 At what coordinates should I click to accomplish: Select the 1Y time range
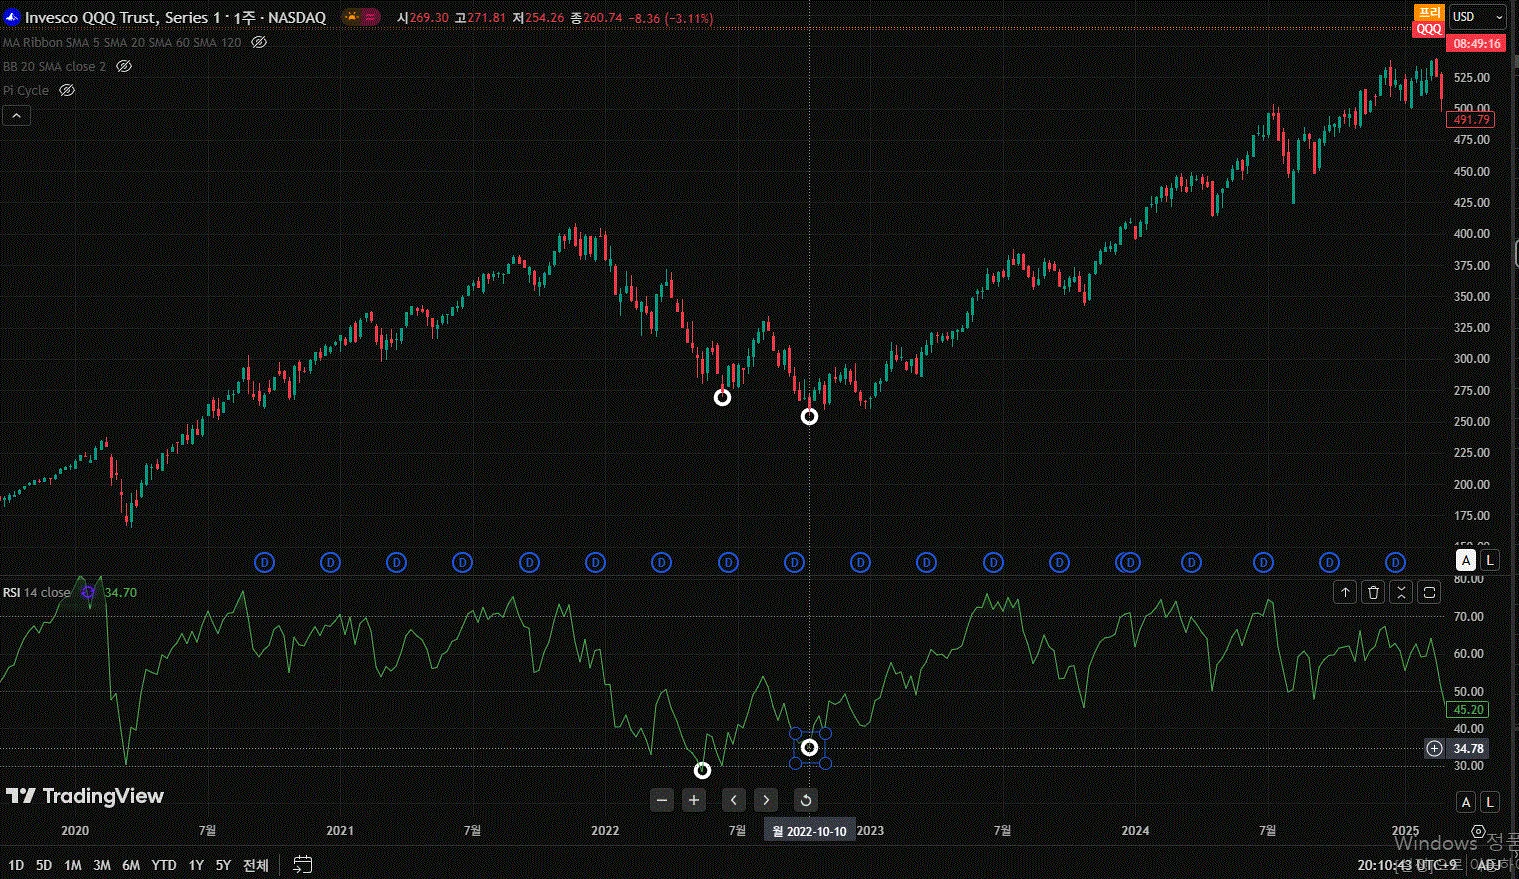click(x=196, y=865)
